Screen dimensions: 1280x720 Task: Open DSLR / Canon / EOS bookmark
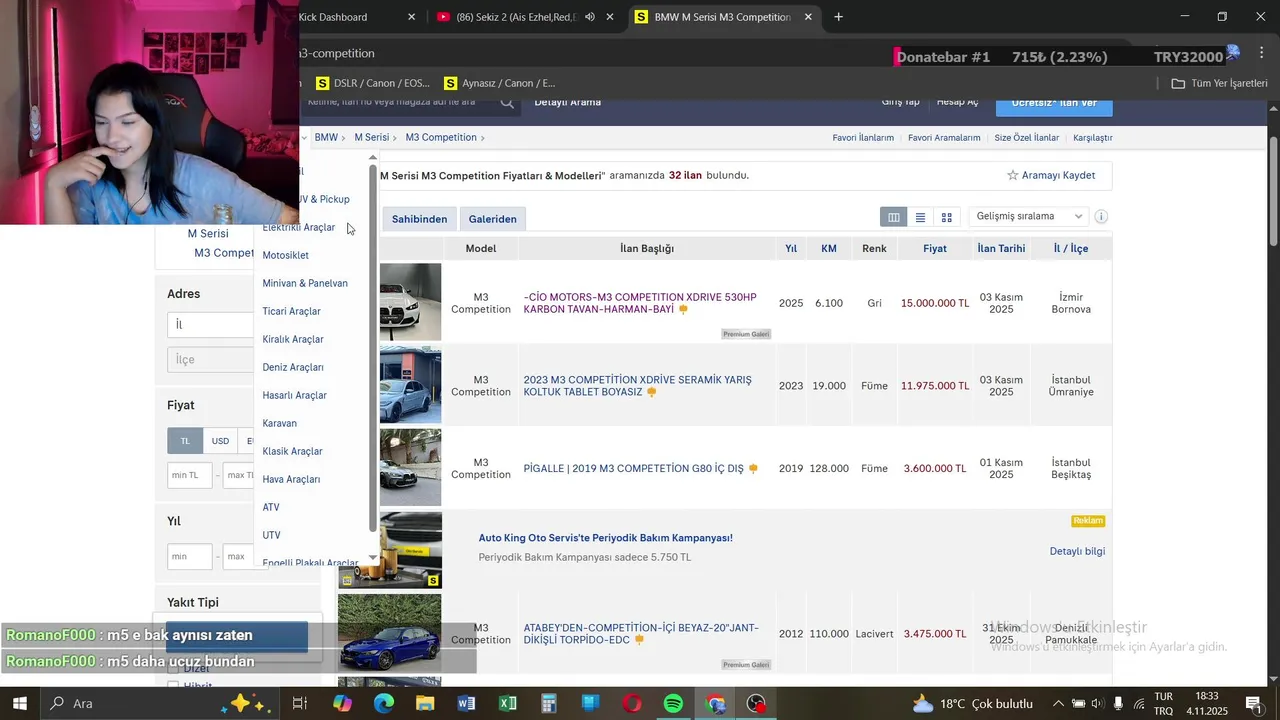[x=372, y=83]
